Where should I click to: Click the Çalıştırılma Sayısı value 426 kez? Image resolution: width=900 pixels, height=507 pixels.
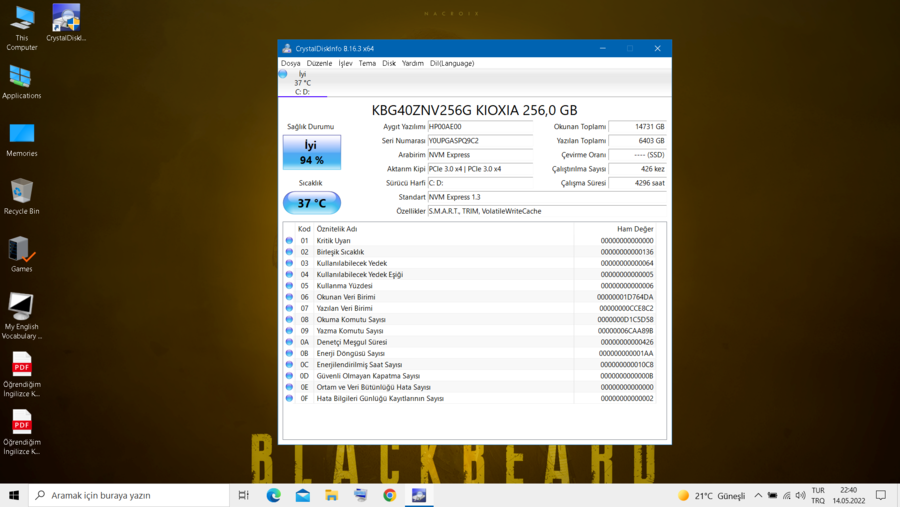(x=637, y=169)
